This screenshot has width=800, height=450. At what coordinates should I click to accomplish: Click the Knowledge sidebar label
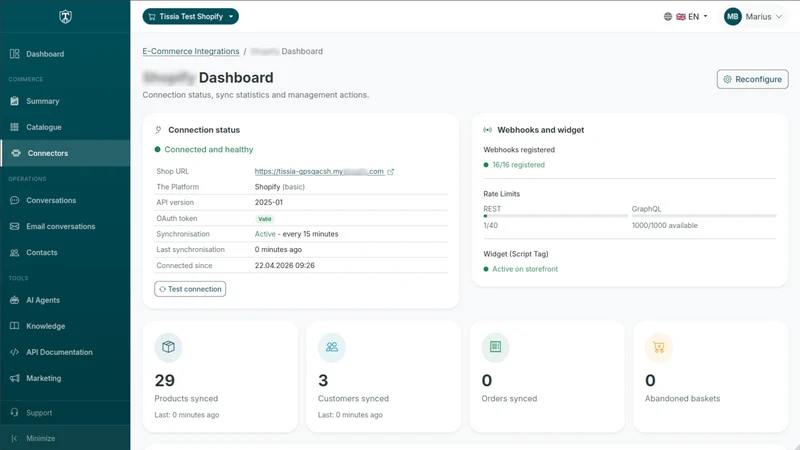[45, 326]
